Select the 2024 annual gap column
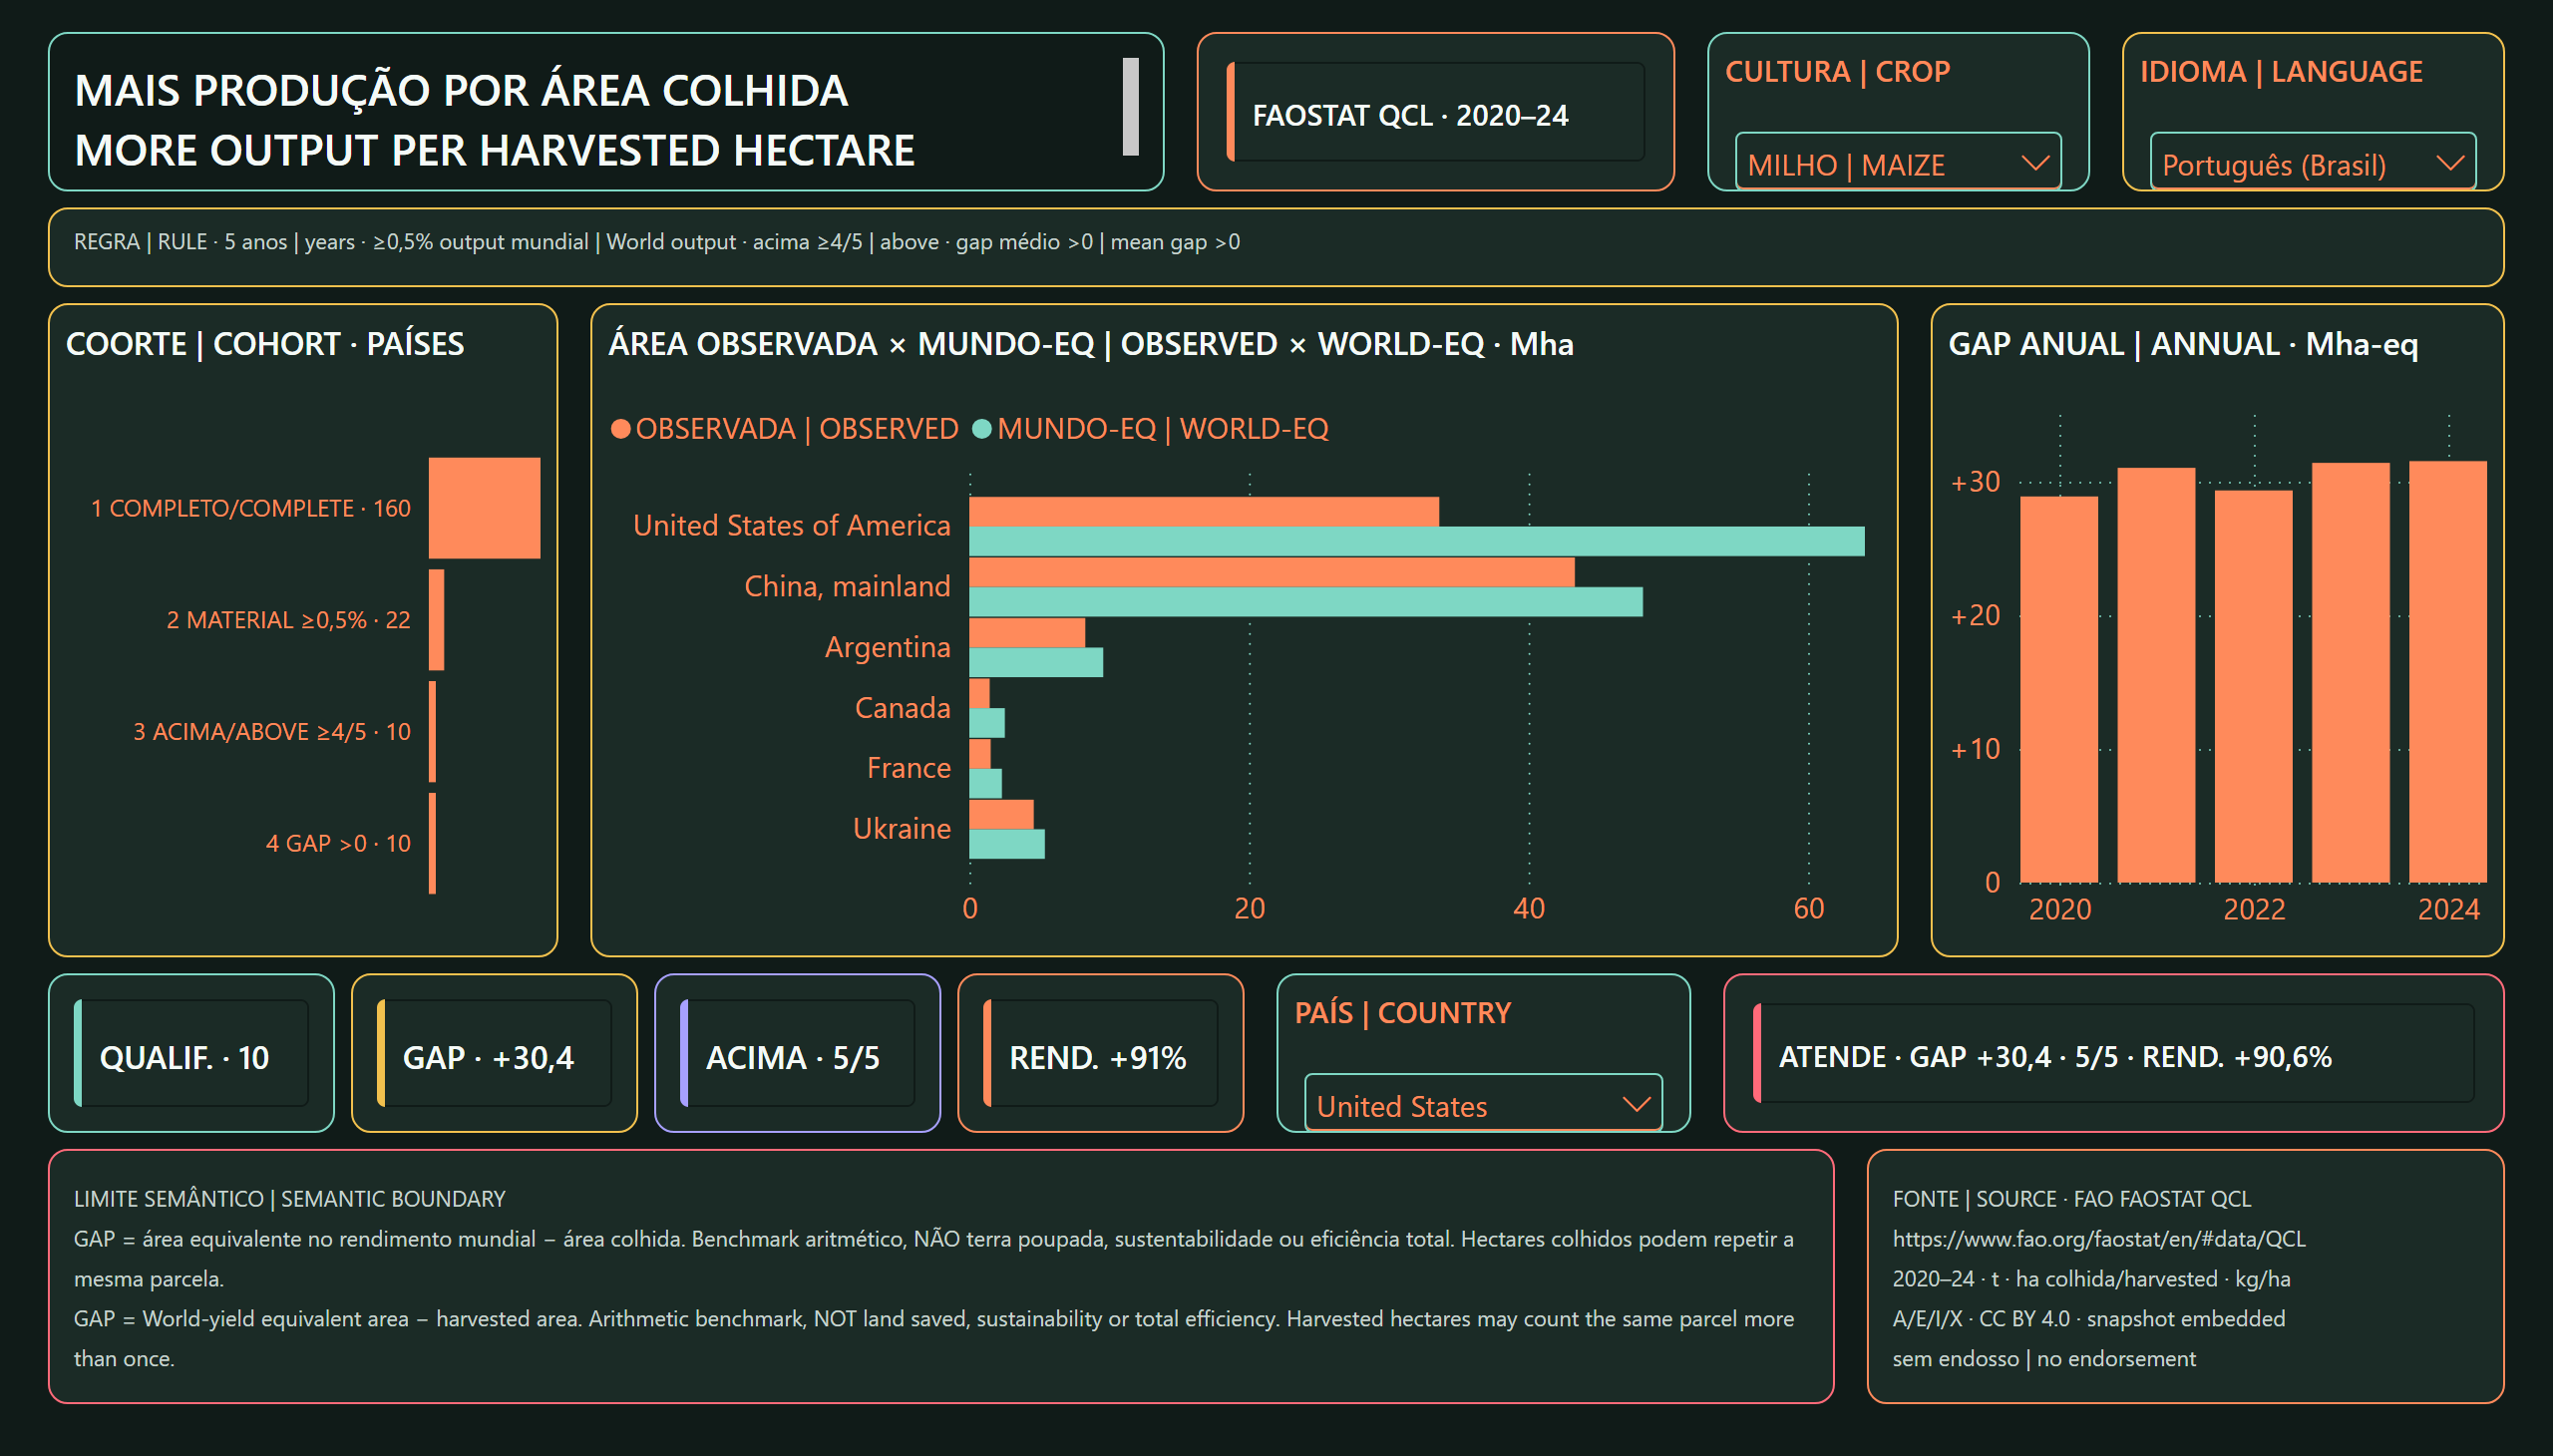2553x1456 pixels. (x=2448, y=672)
